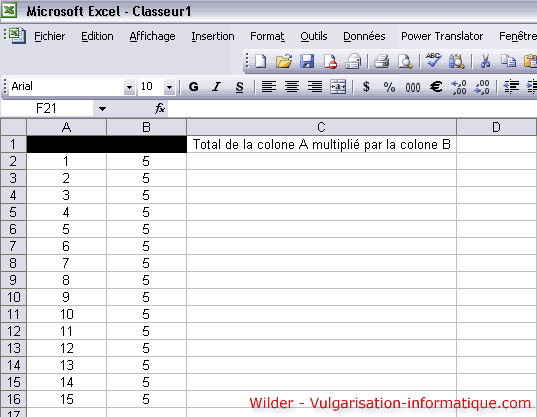This screenshot has width=537, height=417.
Task: Center cell text horizontally
Action: point(292,87)
